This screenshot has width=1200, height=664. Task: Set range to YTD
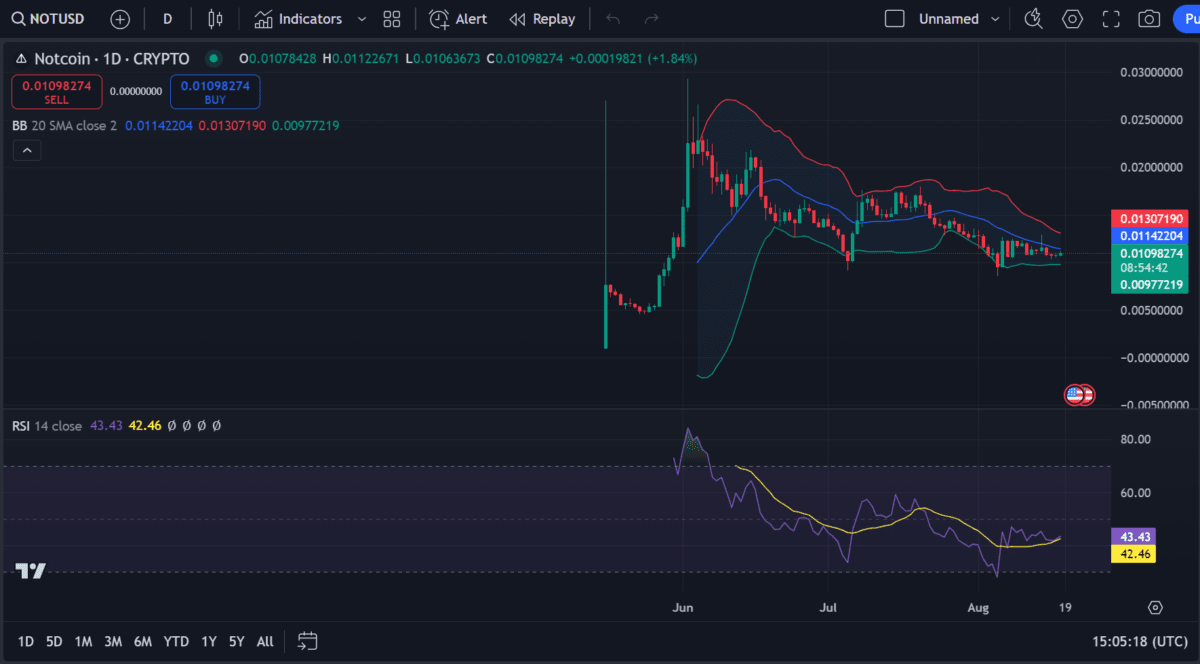coord(177,641)
